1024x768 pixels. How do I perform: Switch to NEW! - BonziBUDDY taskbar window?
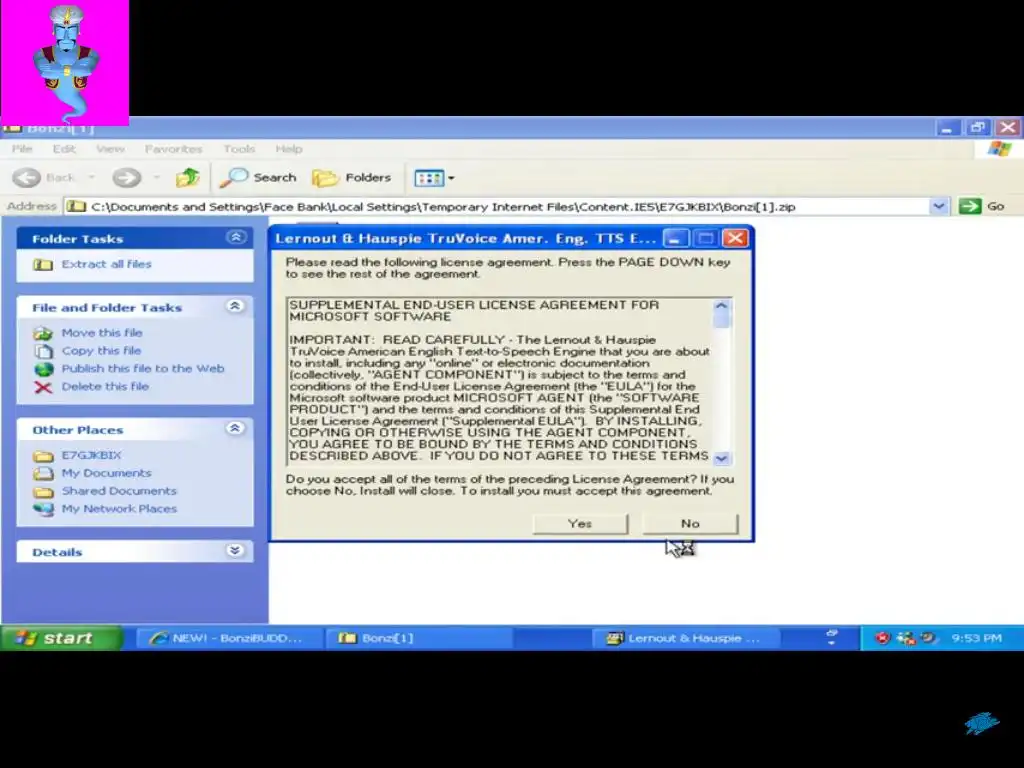point(229,638)
